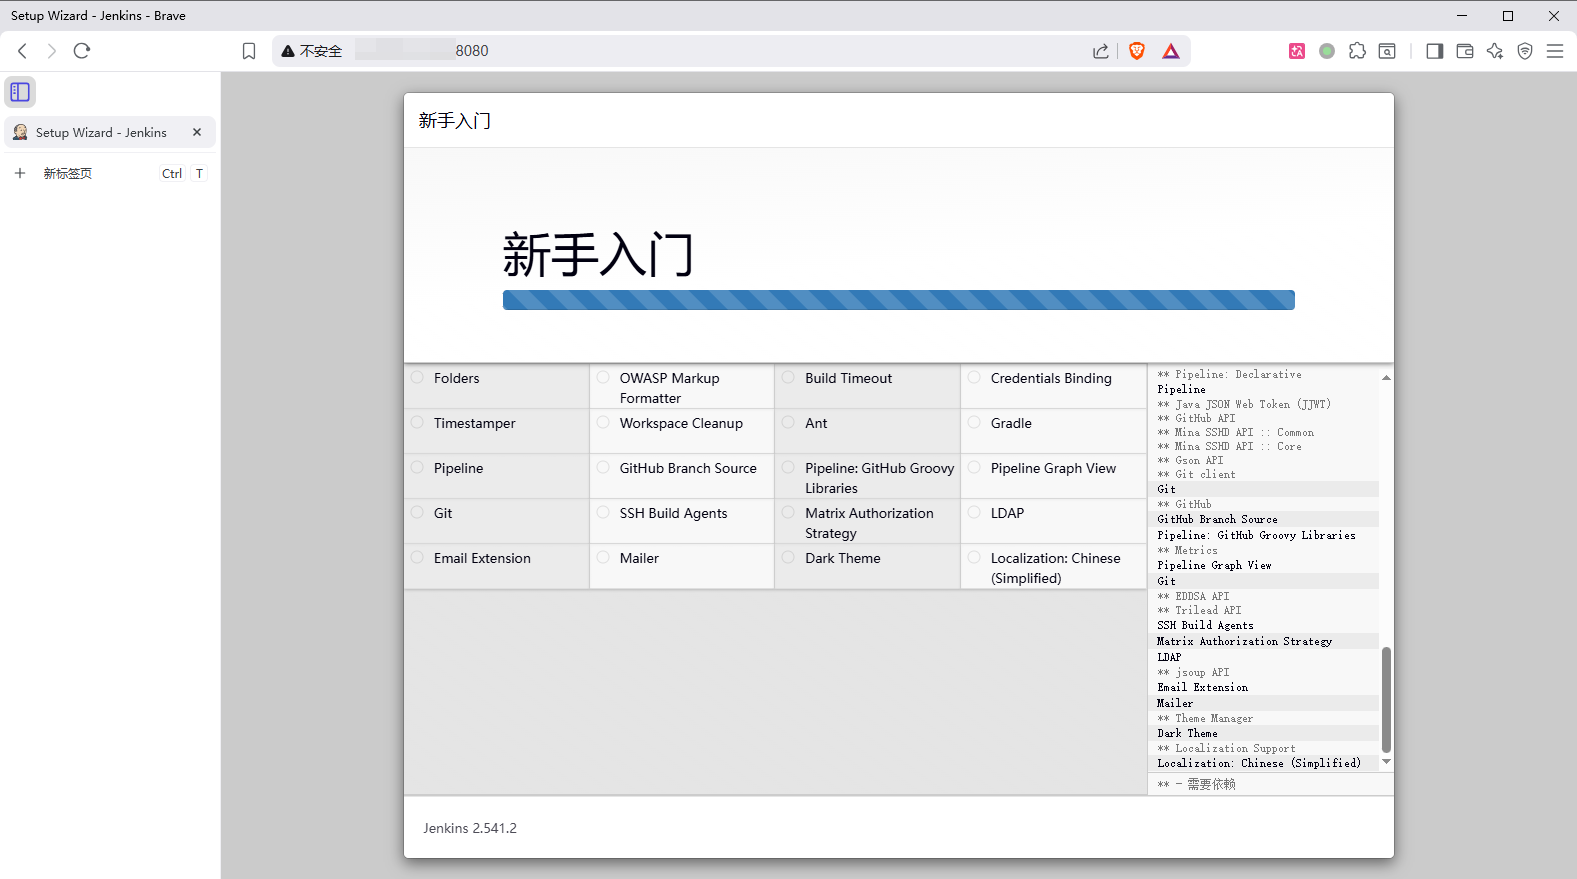
Task: Toggle the vertical tabs panel icon
Action: 20,92
